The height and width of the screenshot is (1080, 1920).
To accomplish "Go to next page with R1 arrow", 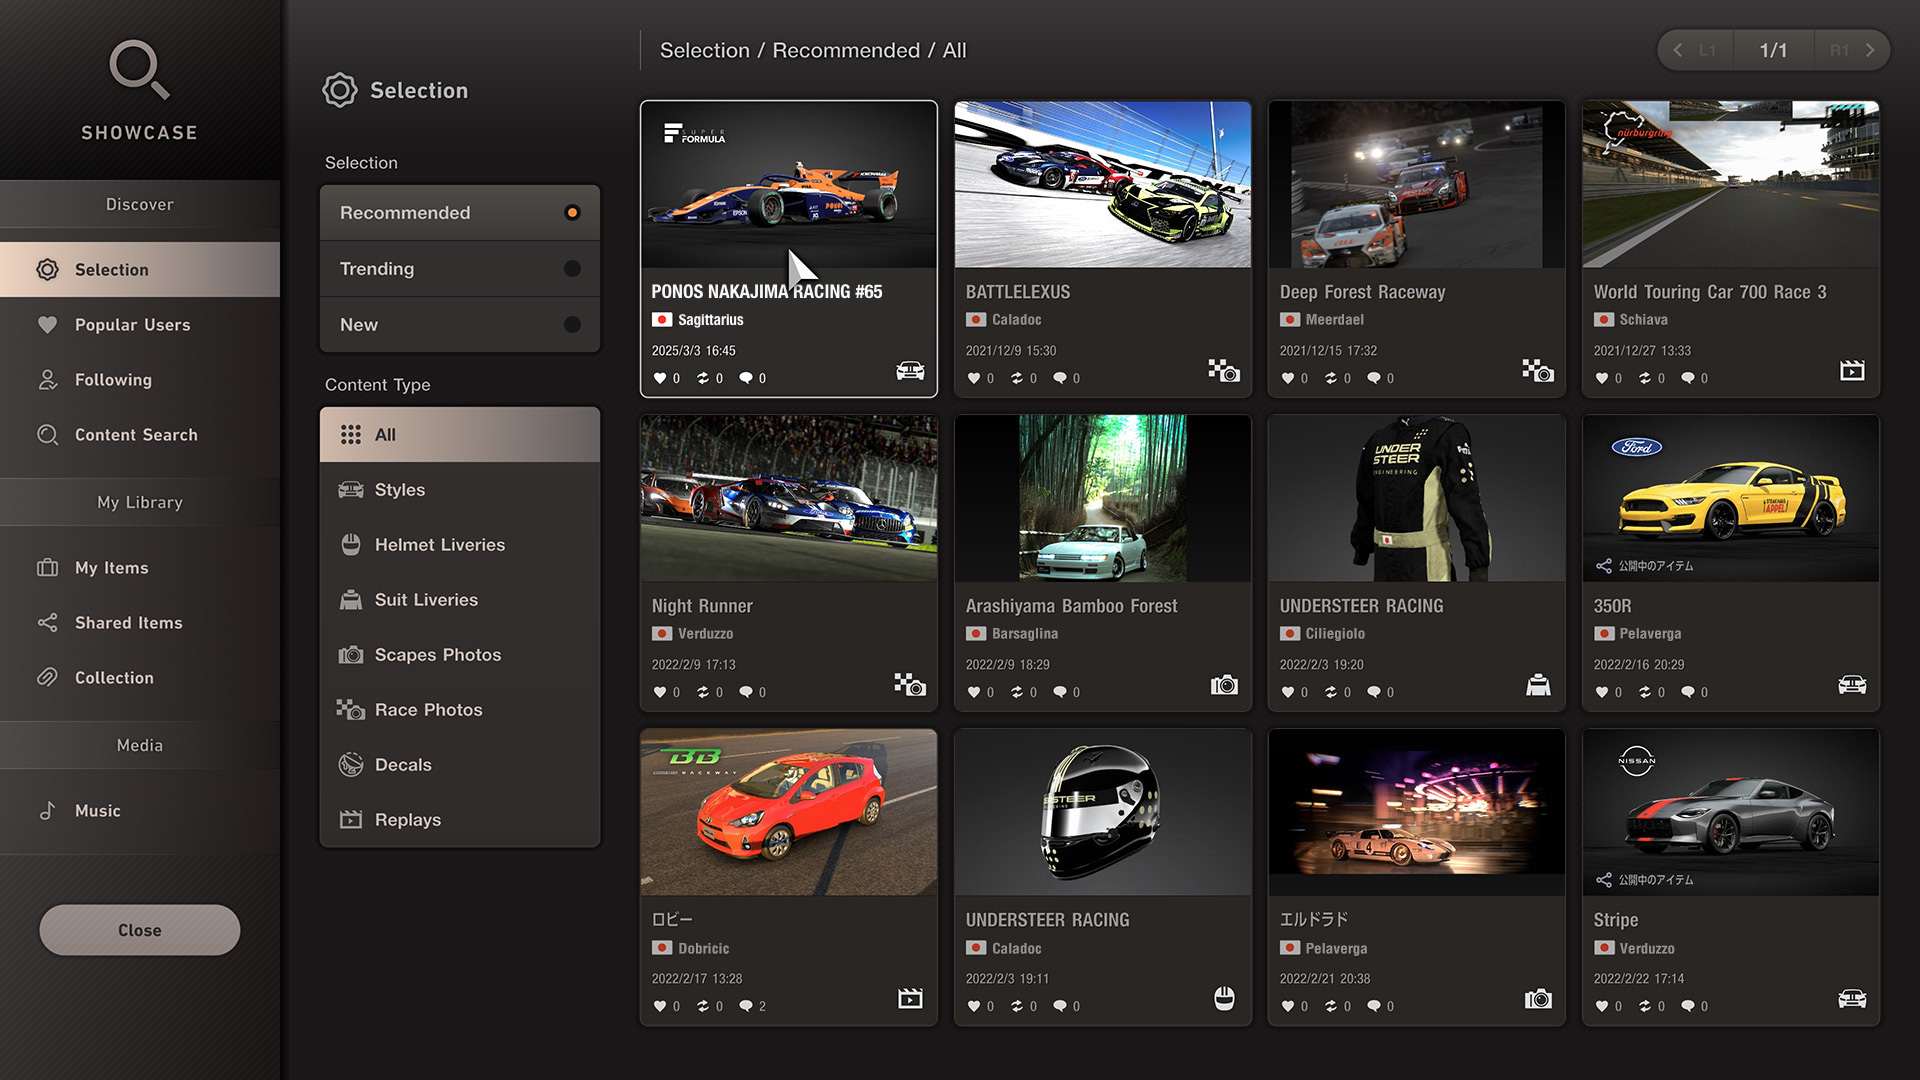I will click(1868, 50).
